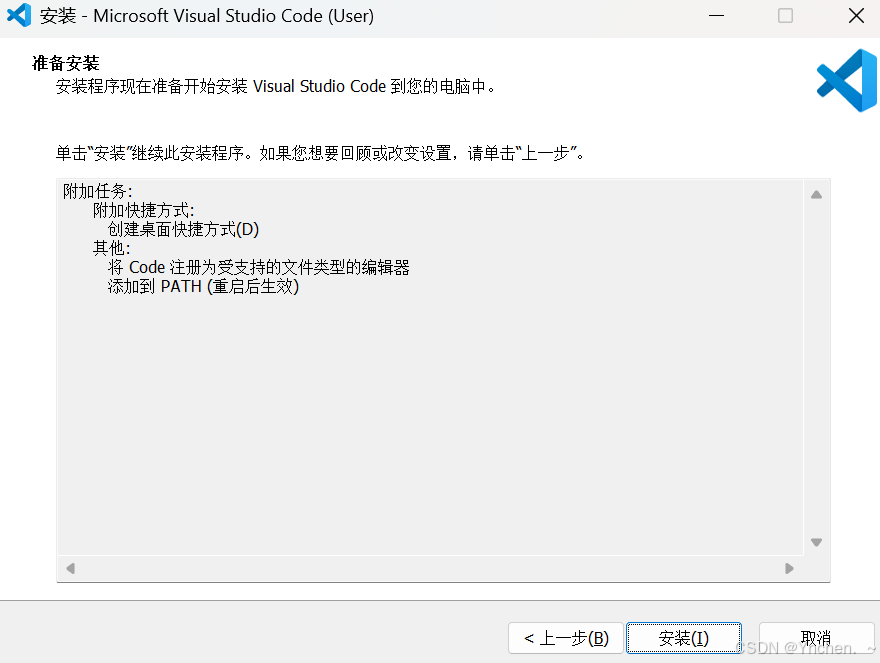Cancel setup with 取消 button
The width and height of the screenshot is (880, 663).
(x=816, y=638)
